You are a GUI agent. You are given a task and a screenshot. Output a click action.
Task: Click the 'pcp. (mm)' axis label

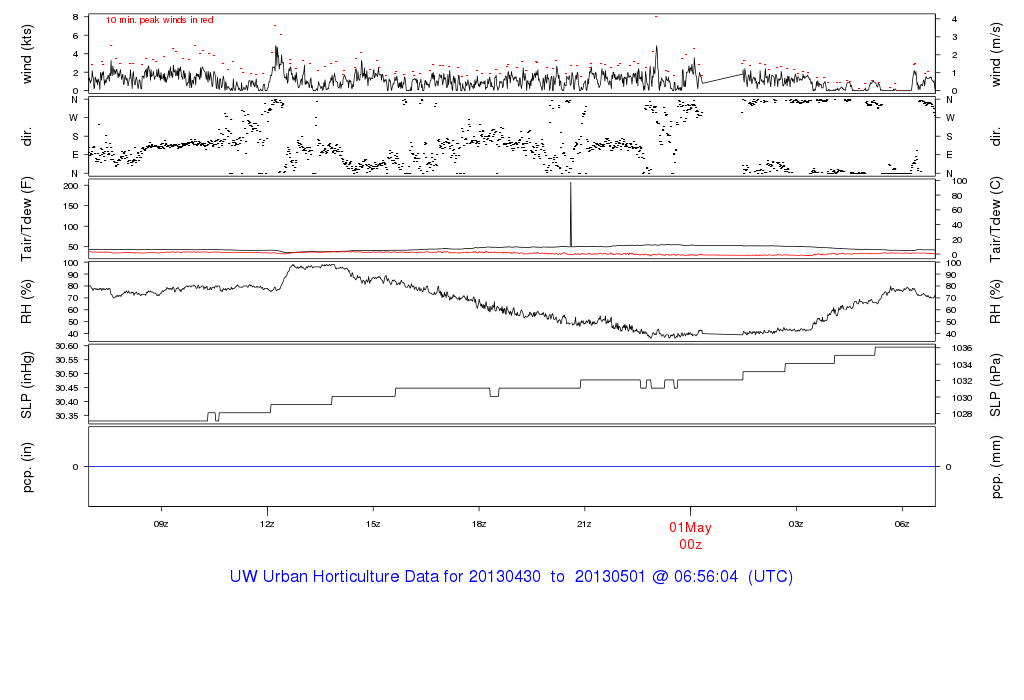995,468
